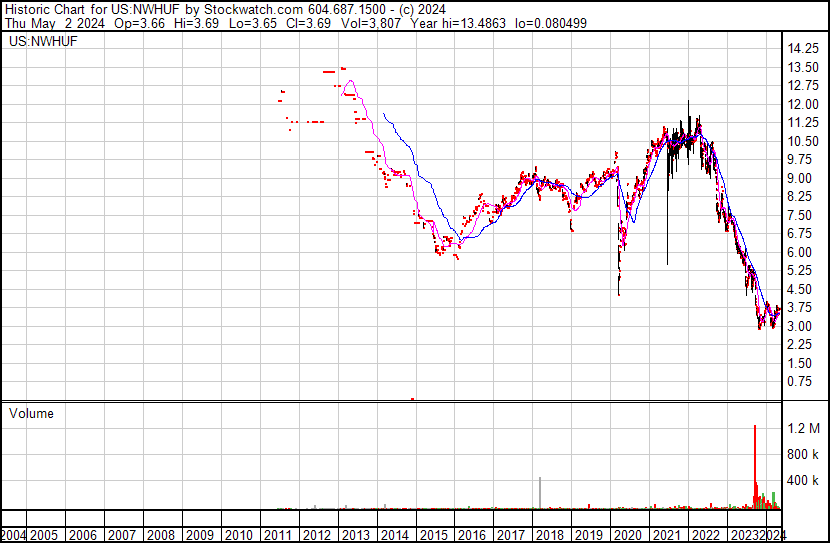Click the 1.50 price axis label

[x=799, y=363]
